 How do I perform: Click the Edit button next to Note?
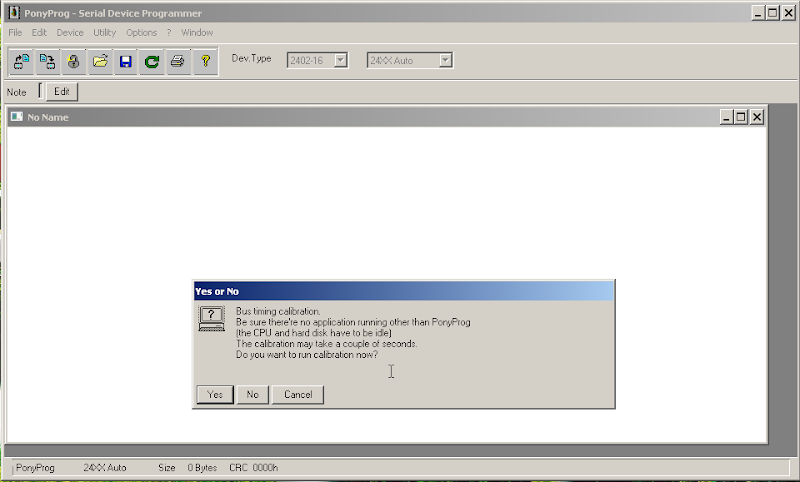point(62,92)
